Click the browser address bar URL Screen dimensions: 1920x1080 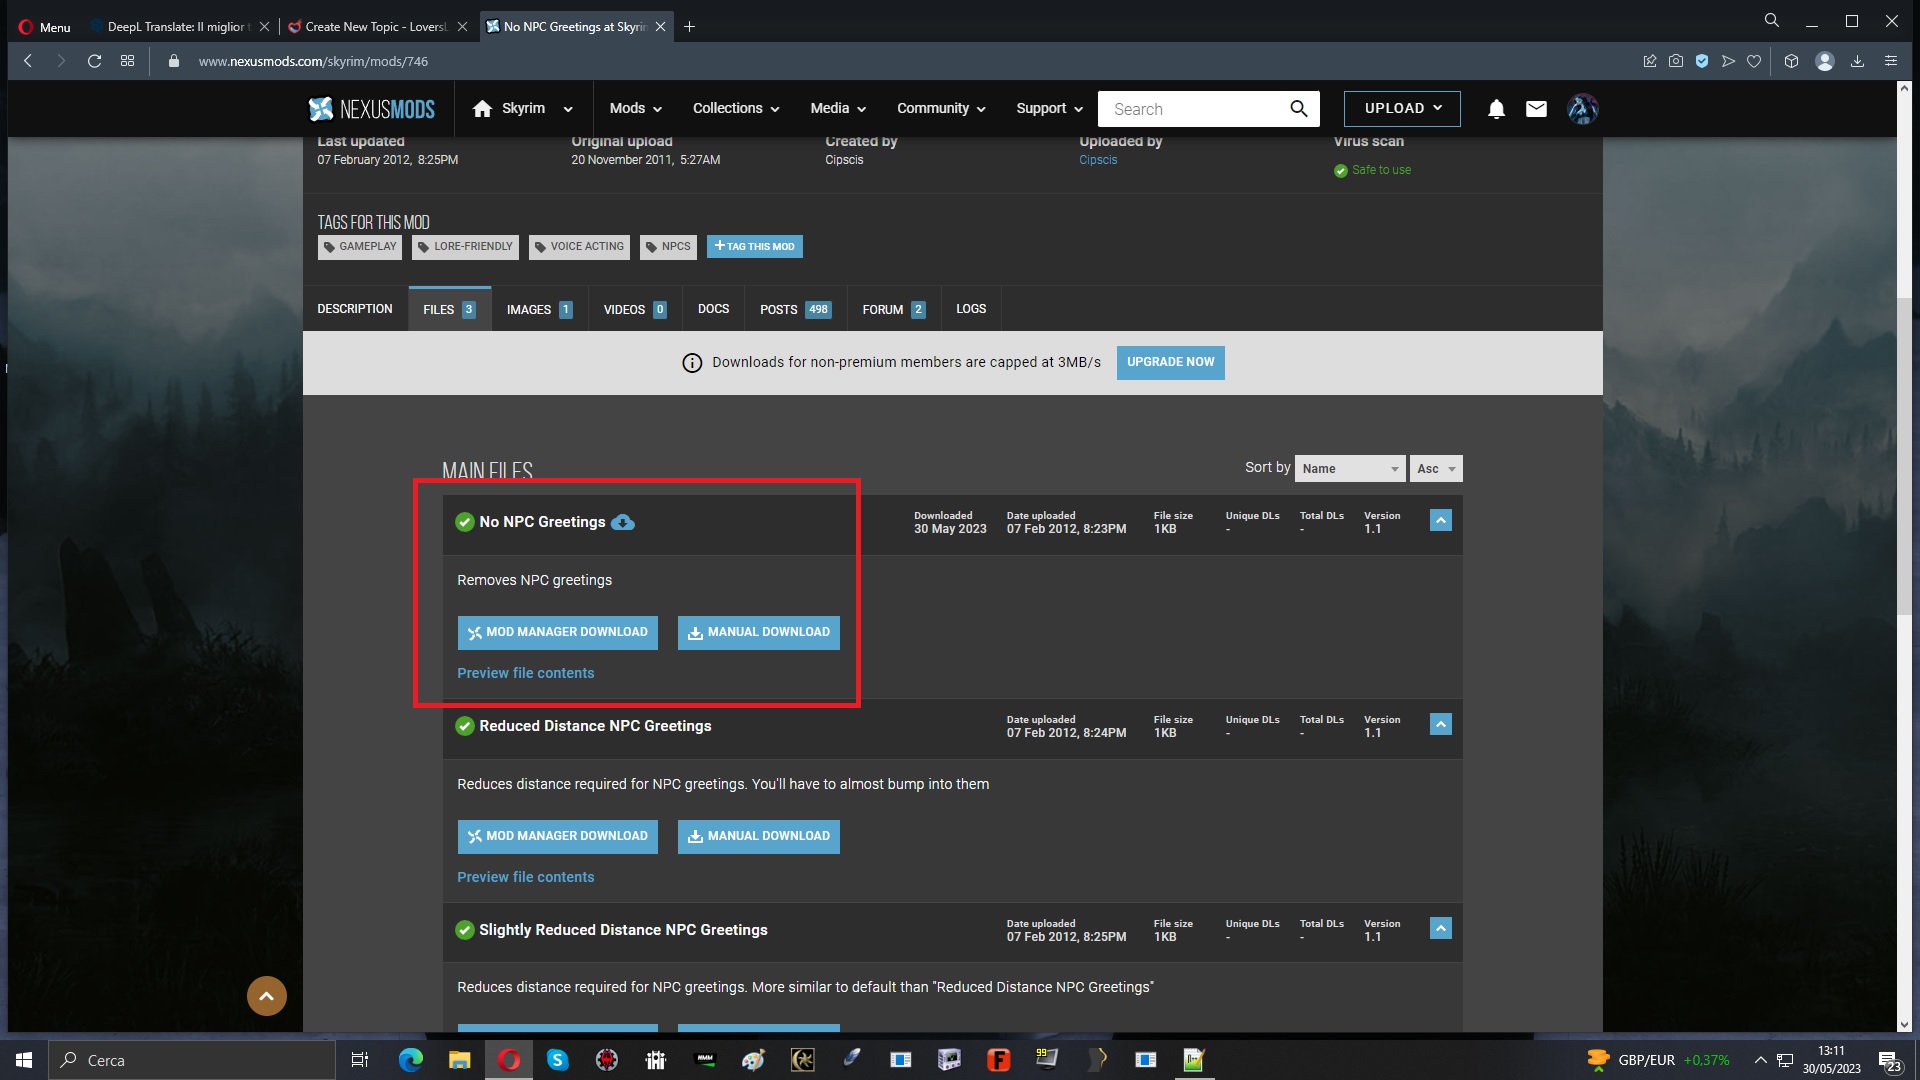click(x=313, y=61)
